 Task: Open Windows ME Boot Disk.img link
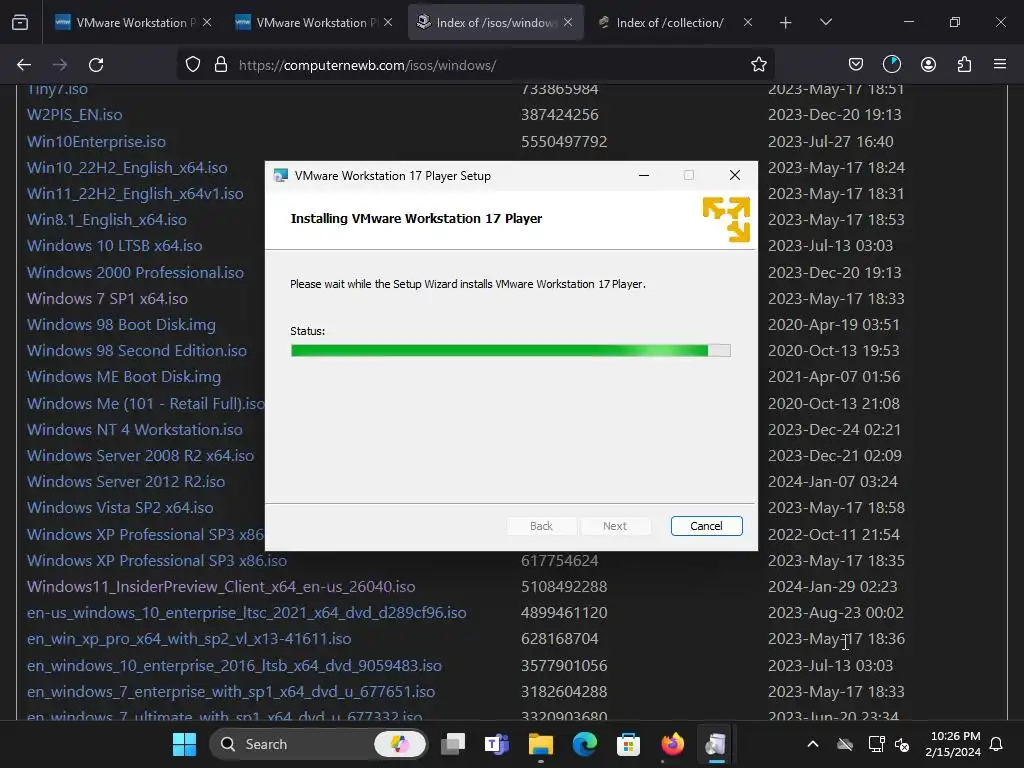click(x=123, y=377)
